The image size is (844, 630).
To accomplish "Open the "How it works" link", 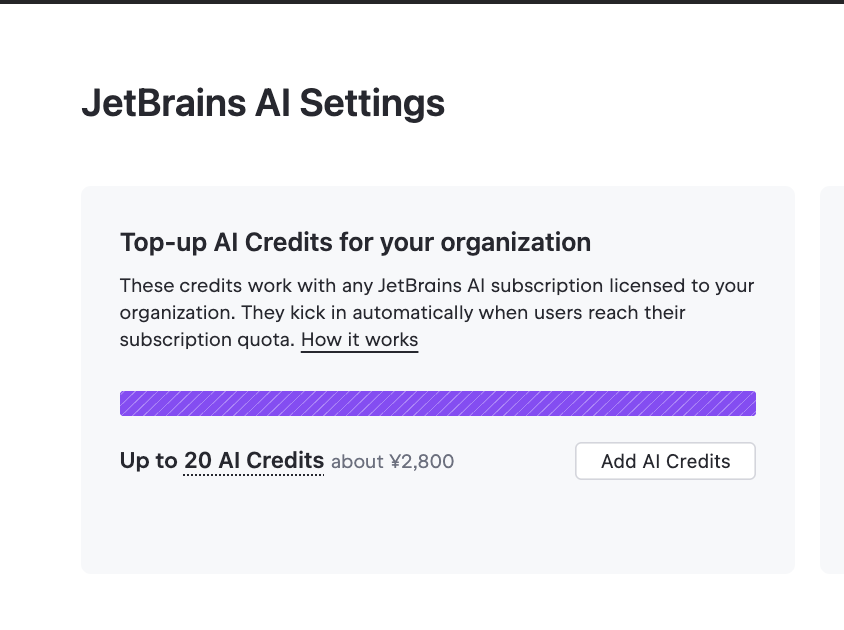I will pyautogui.click(x=359, y=340).
